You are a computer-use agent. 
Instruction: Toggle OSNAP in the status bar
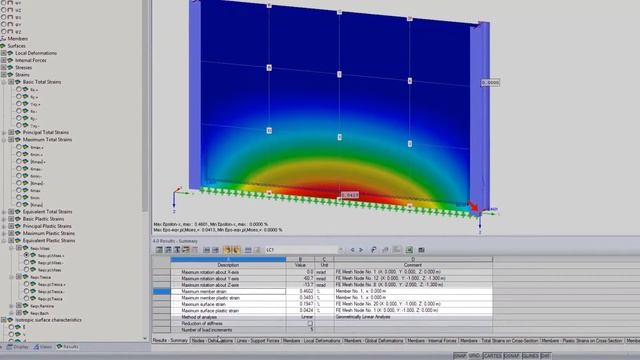[x=511, y=356]
